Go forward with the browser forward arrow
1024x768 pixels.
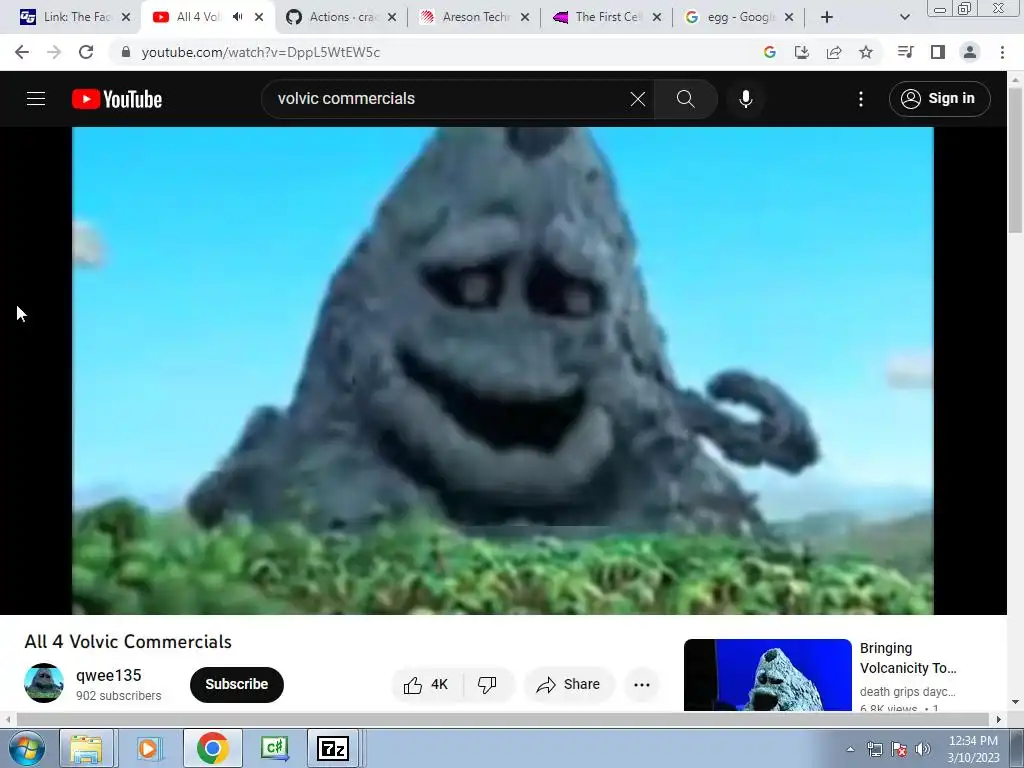pyautogui.click(x=54, y=52)
